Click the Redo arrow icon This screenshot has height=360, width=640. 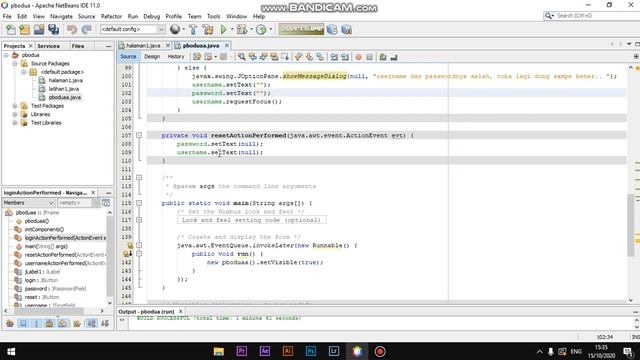[87, 29]
